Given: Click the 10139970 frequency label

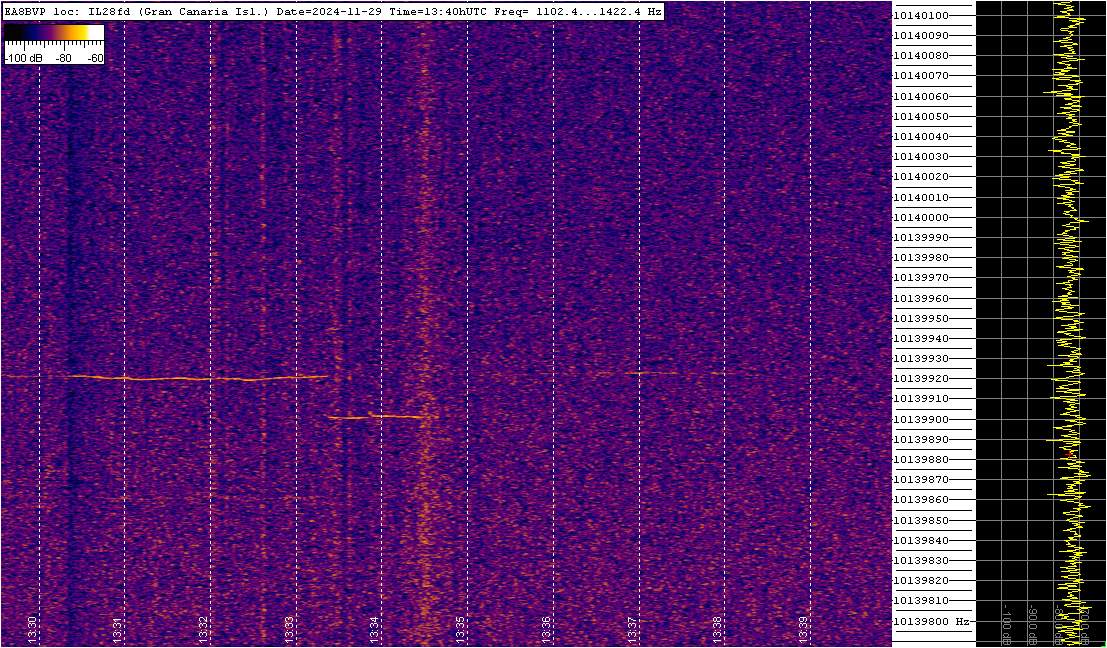Looking at the screenshot, I should [x=921, y=278].
